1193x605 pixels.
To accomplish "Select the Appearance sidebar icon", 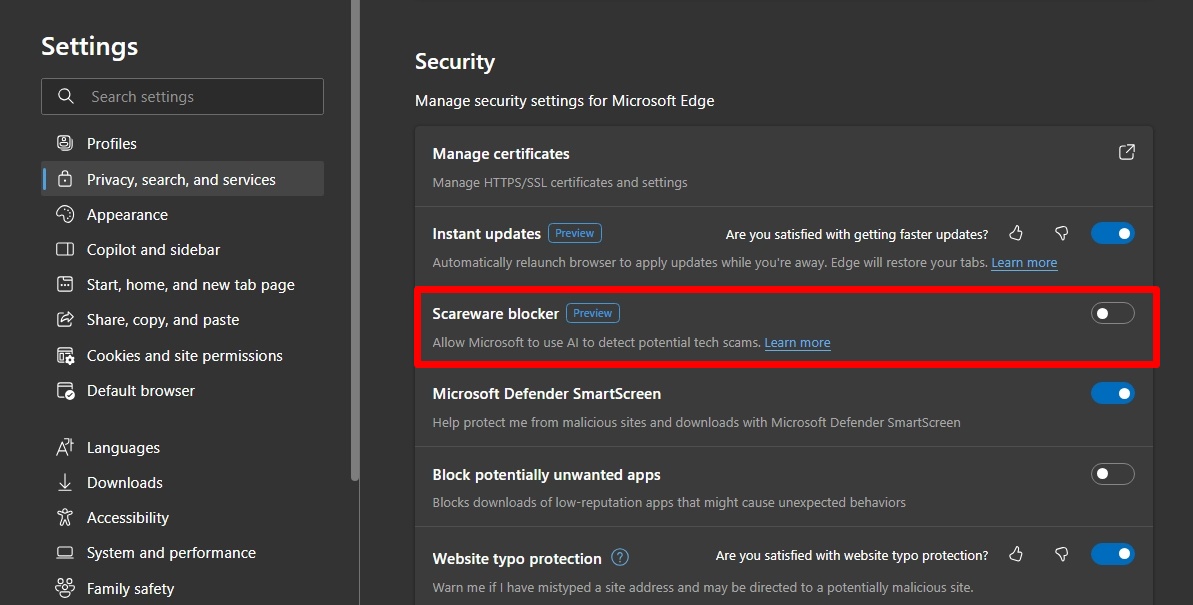I will point(65,214).
